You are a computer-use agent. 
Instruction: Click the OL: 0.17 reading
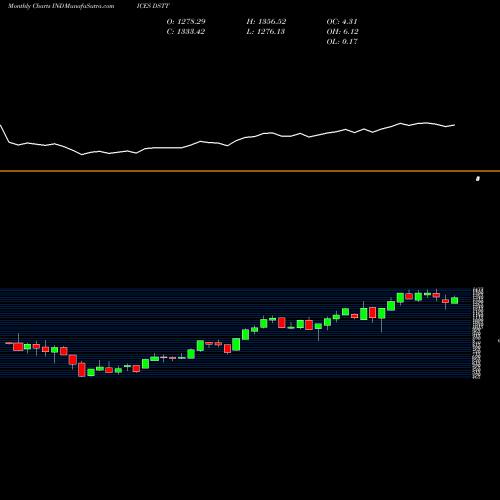(342, 41)
